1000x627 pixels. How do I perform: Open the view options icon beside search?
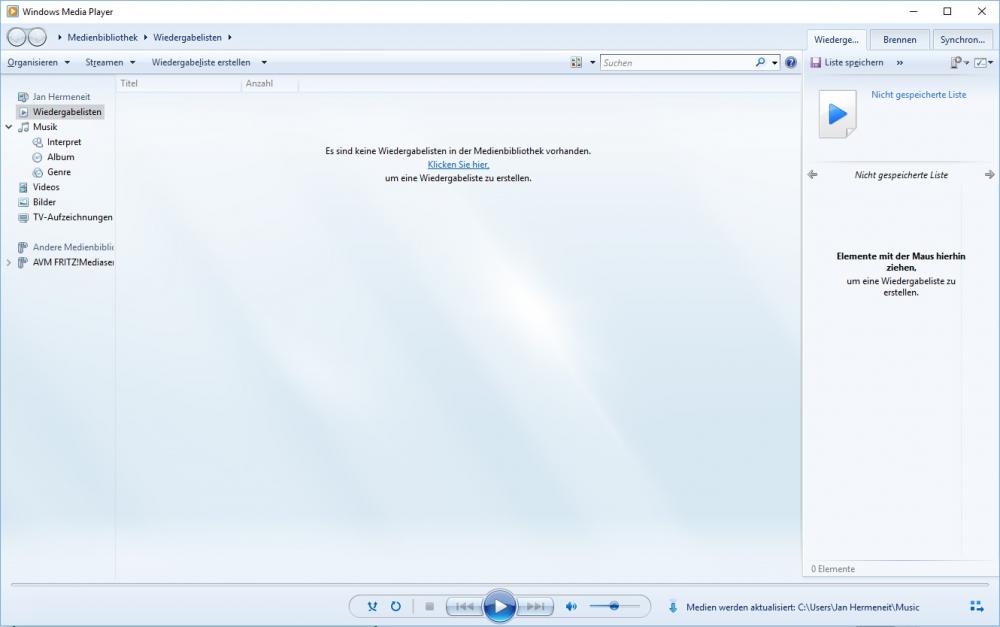(x=577, y=63)
